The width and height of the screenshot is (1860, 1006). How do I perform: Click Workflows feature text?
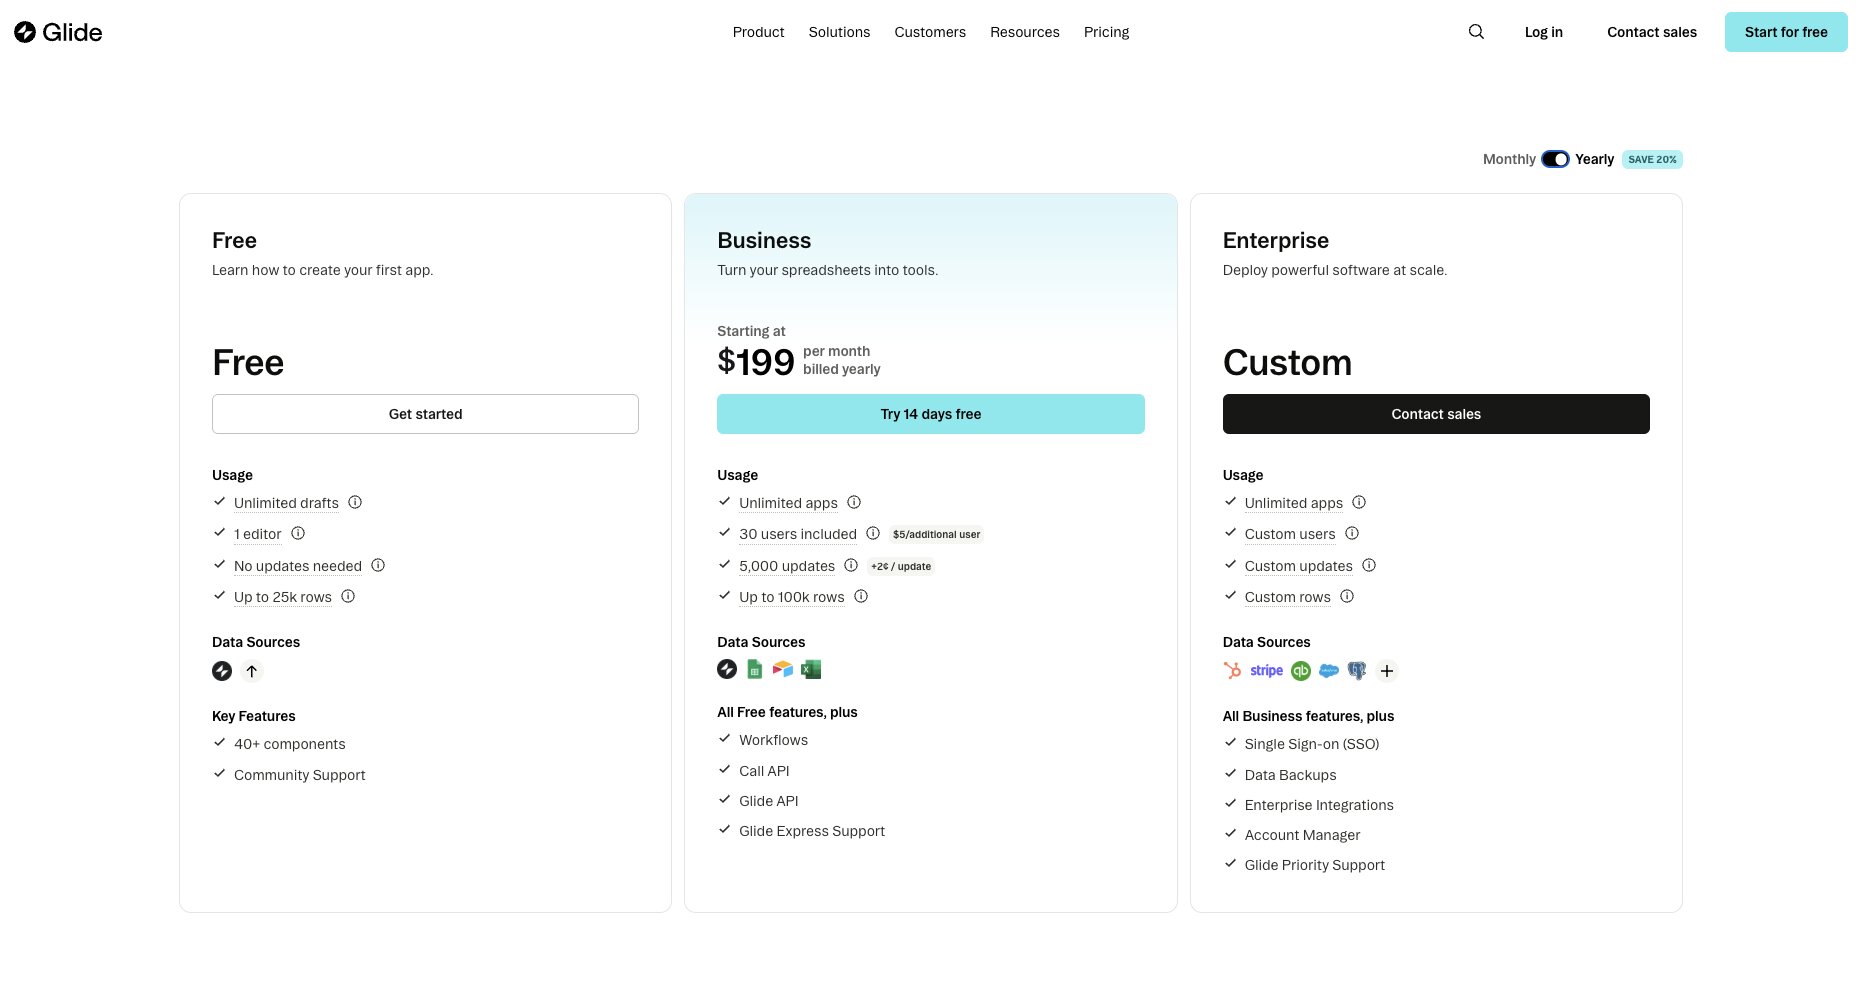click(773, 740)
